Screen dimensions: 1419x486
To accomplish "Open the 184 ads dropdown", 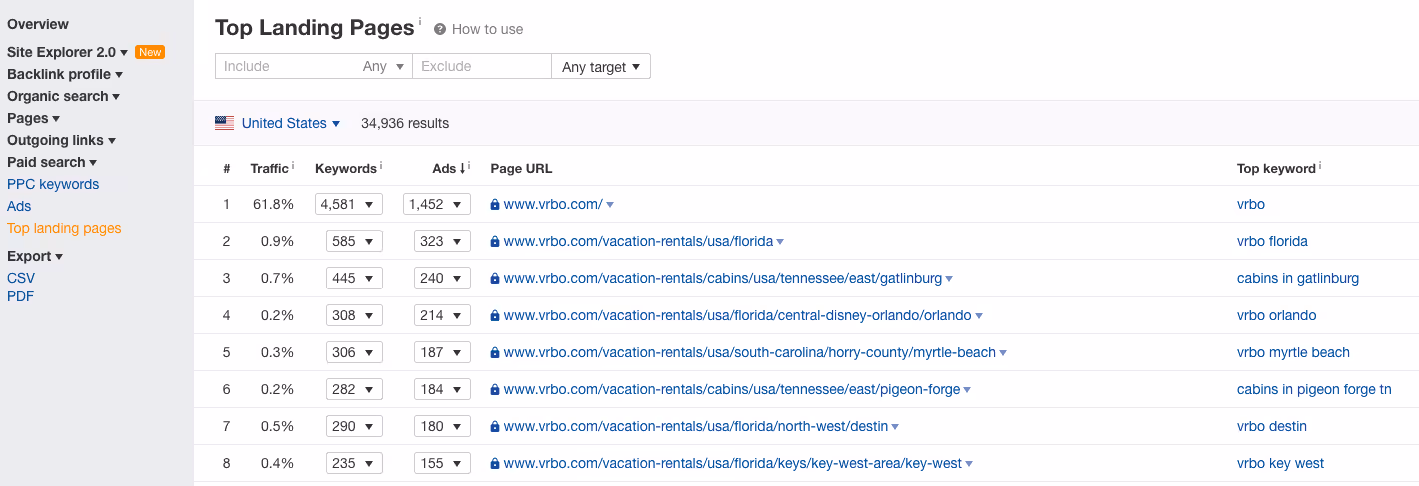I will (x=442, y=389).
